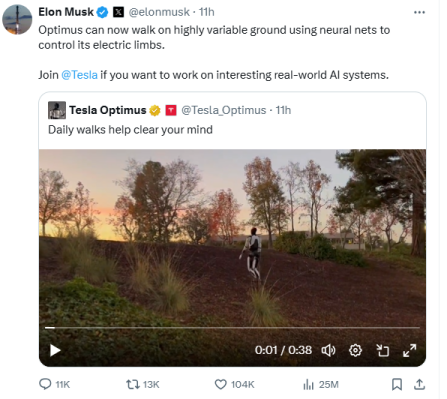Like the post via the 104K heart icon
Viewport: 447px width, 399px height.
pyautogui.click(x=220, y=384)
